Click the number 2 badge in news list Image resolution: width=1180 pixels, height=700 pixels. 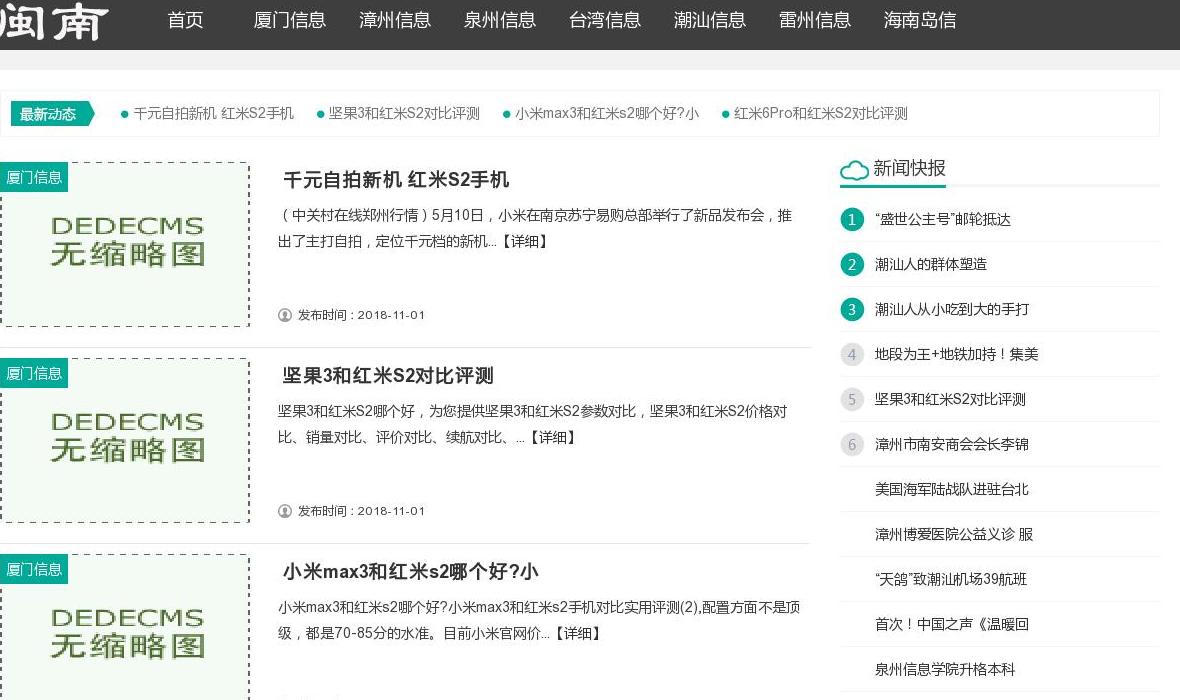851,264
